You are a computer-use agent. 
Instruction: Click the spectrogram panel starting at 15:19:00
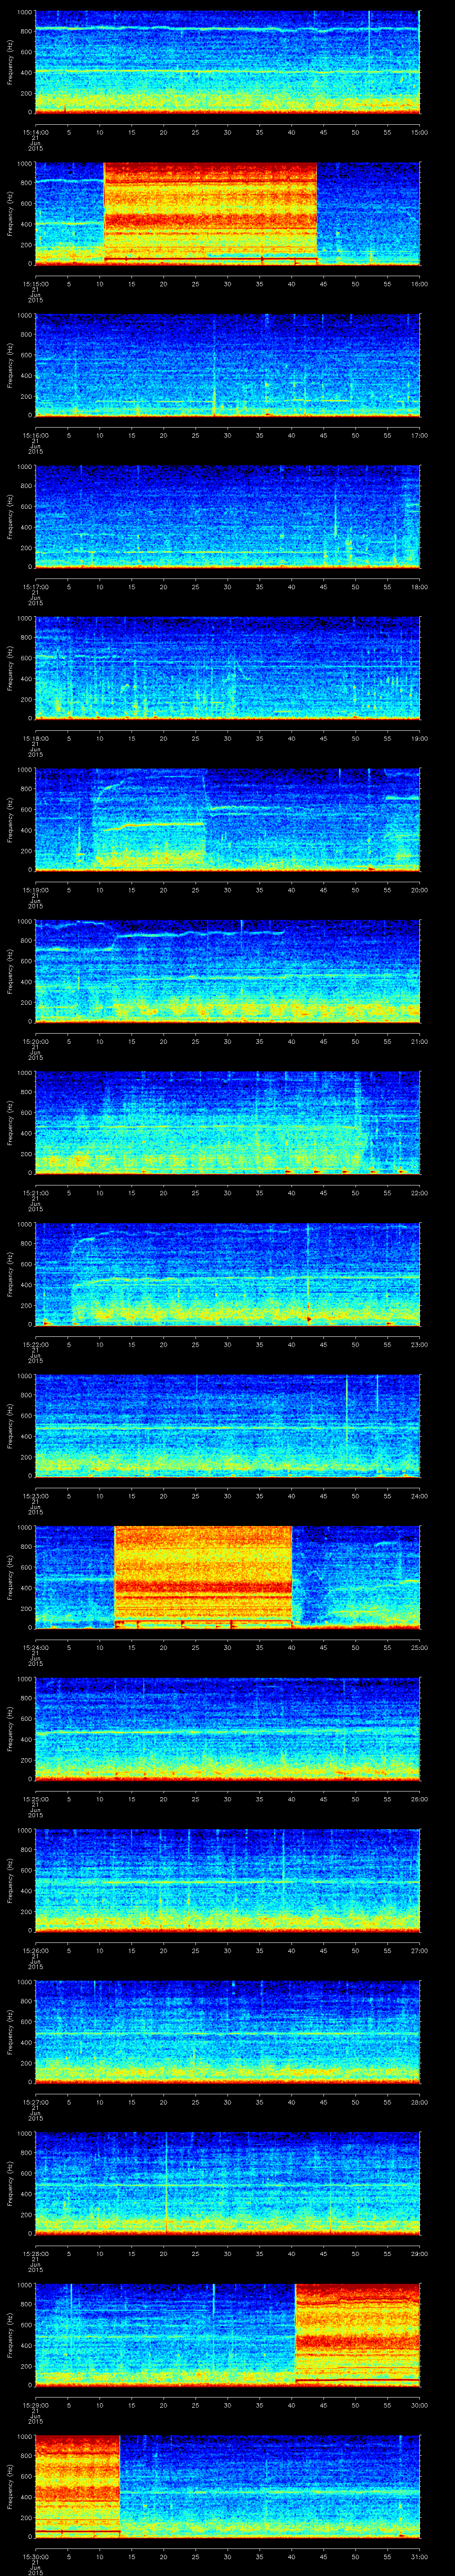pyautogui.click(x=227, y=819)
